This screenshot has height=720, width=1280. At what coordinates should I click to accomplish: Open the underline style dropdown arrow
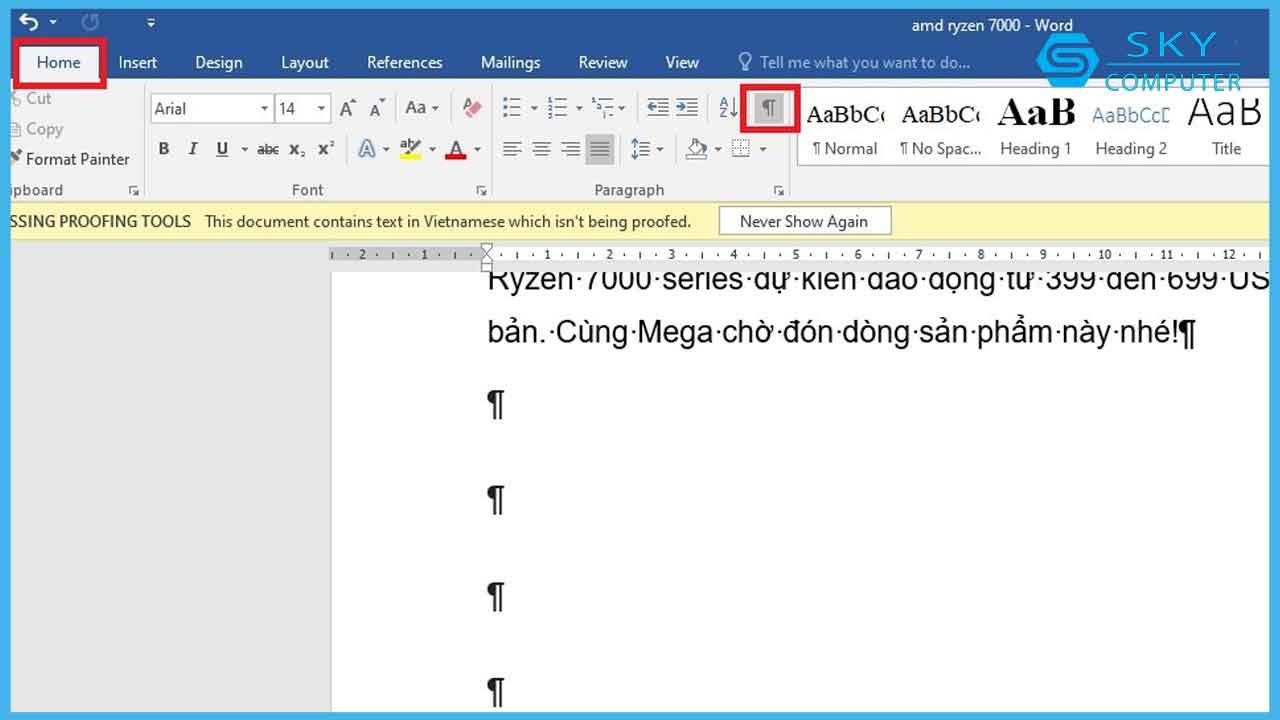tap(244, 150)
